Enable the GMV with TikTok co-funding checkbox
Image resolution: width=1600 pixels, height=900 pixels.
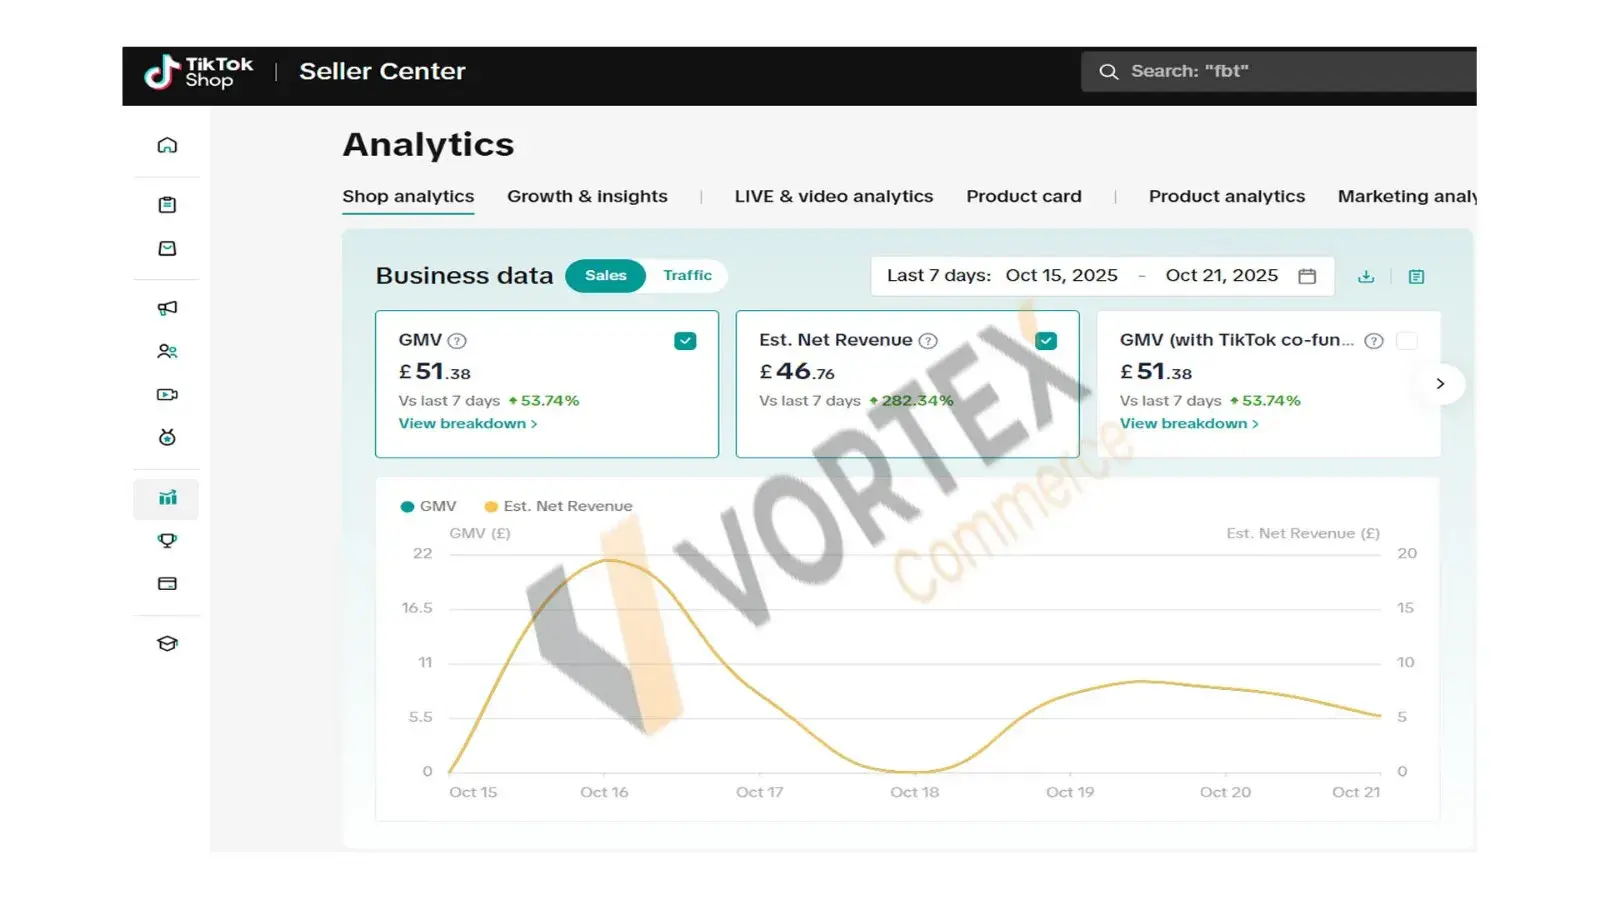(x=1407, y=341)
